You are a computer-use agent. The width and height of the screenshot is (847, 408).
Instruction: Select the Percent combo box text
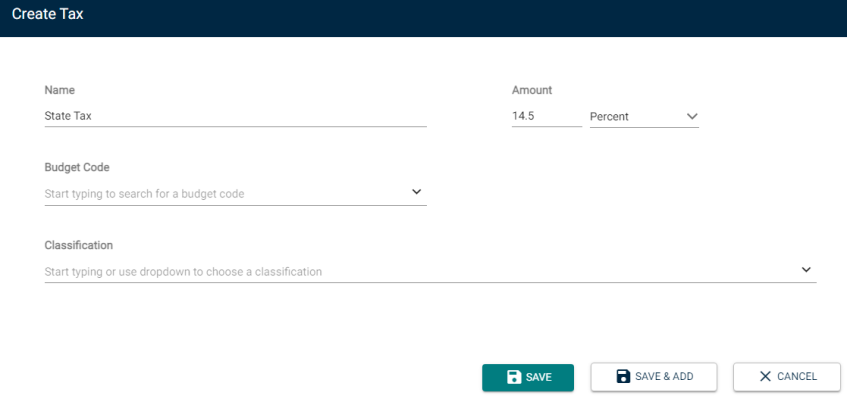(x=609, y=116)
